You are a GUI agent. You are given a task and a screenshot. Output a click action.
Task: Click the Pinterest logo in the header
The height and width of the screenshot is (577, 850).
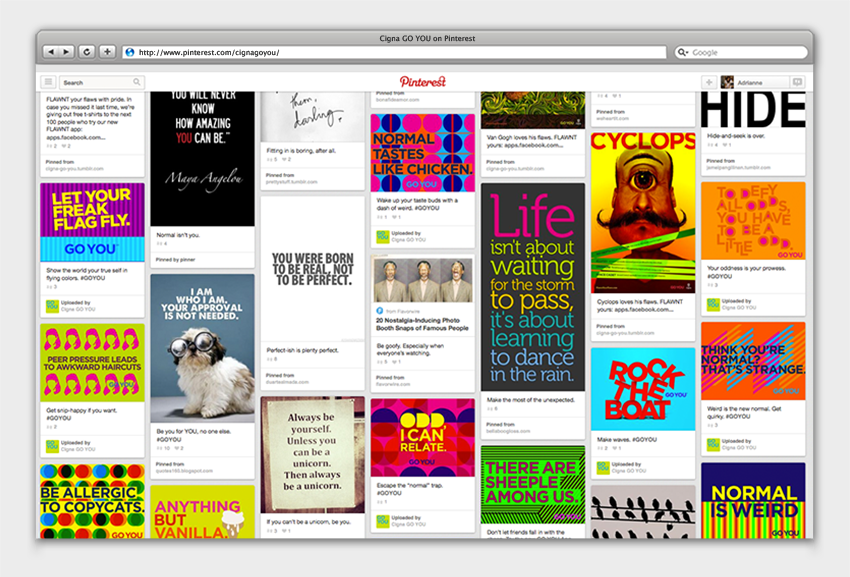point(423,82)
